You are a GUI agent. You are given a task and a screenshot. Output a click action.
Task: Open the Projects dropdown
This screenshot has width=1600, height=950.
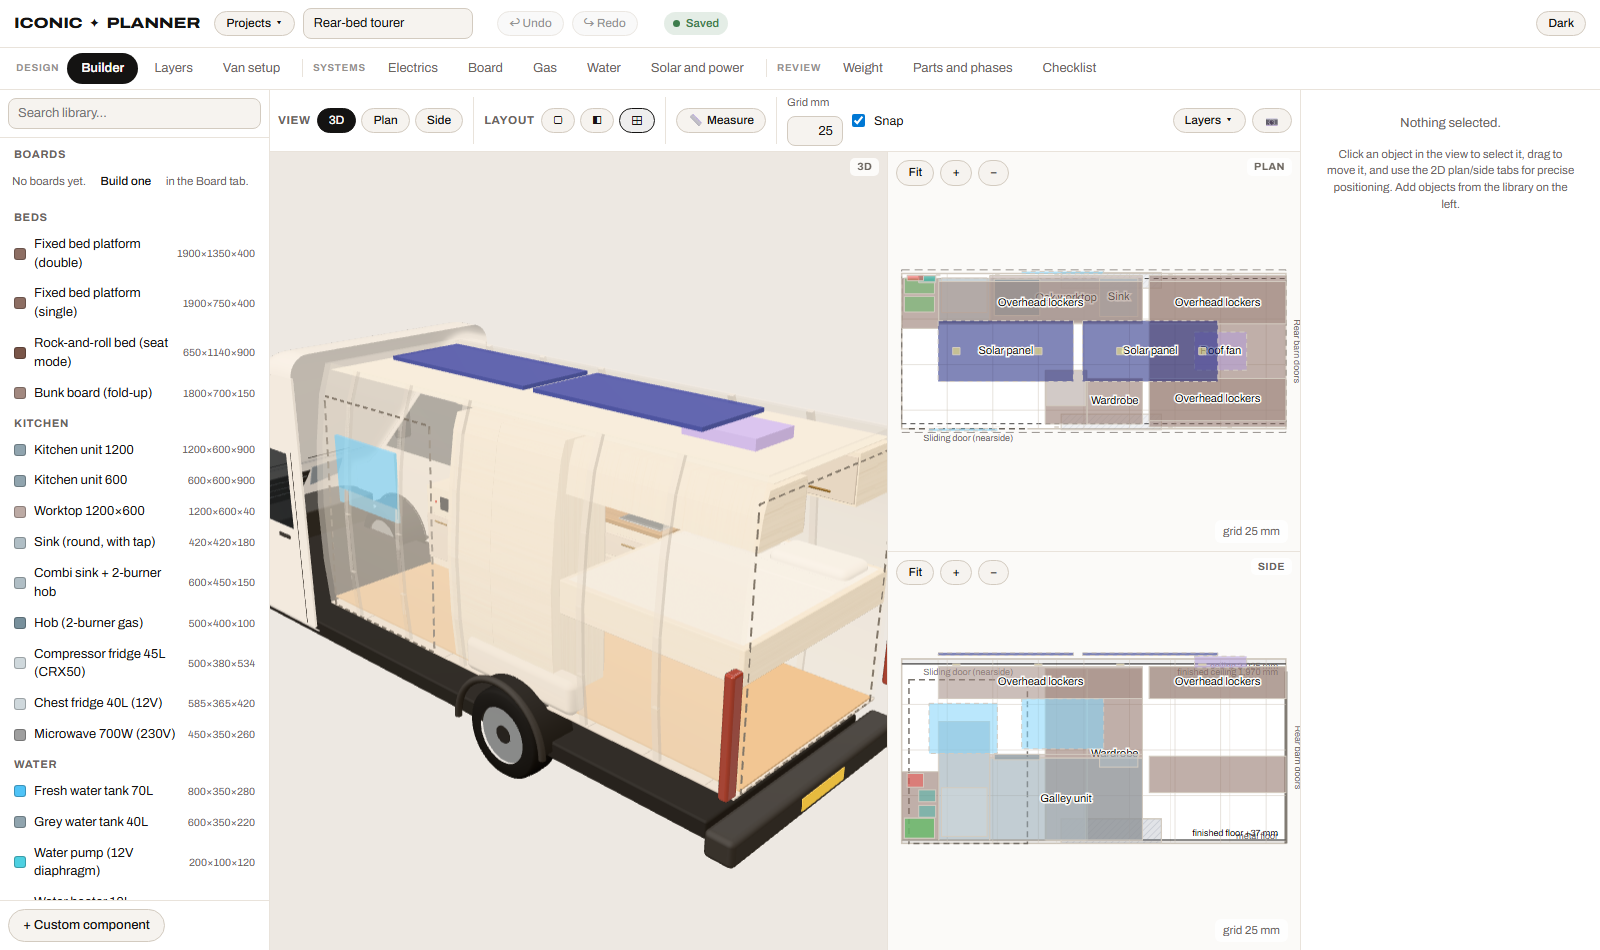[x=254, y=23]
